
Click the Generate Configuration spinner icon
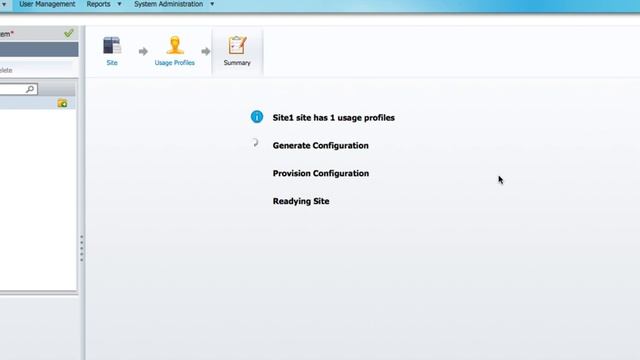click(x=255, y=142)
